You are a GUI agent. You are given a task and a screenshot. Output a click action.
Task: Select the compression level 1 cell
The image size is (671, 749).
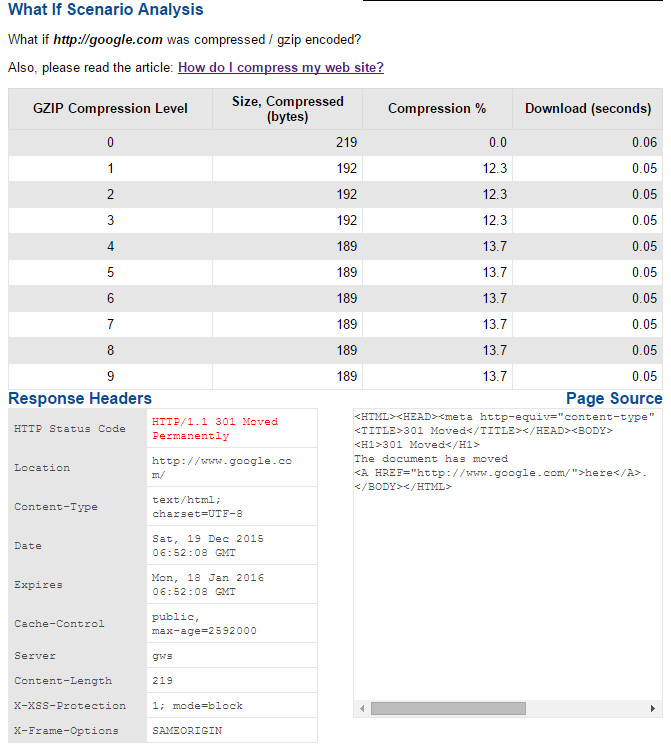(x=110, y=168)
